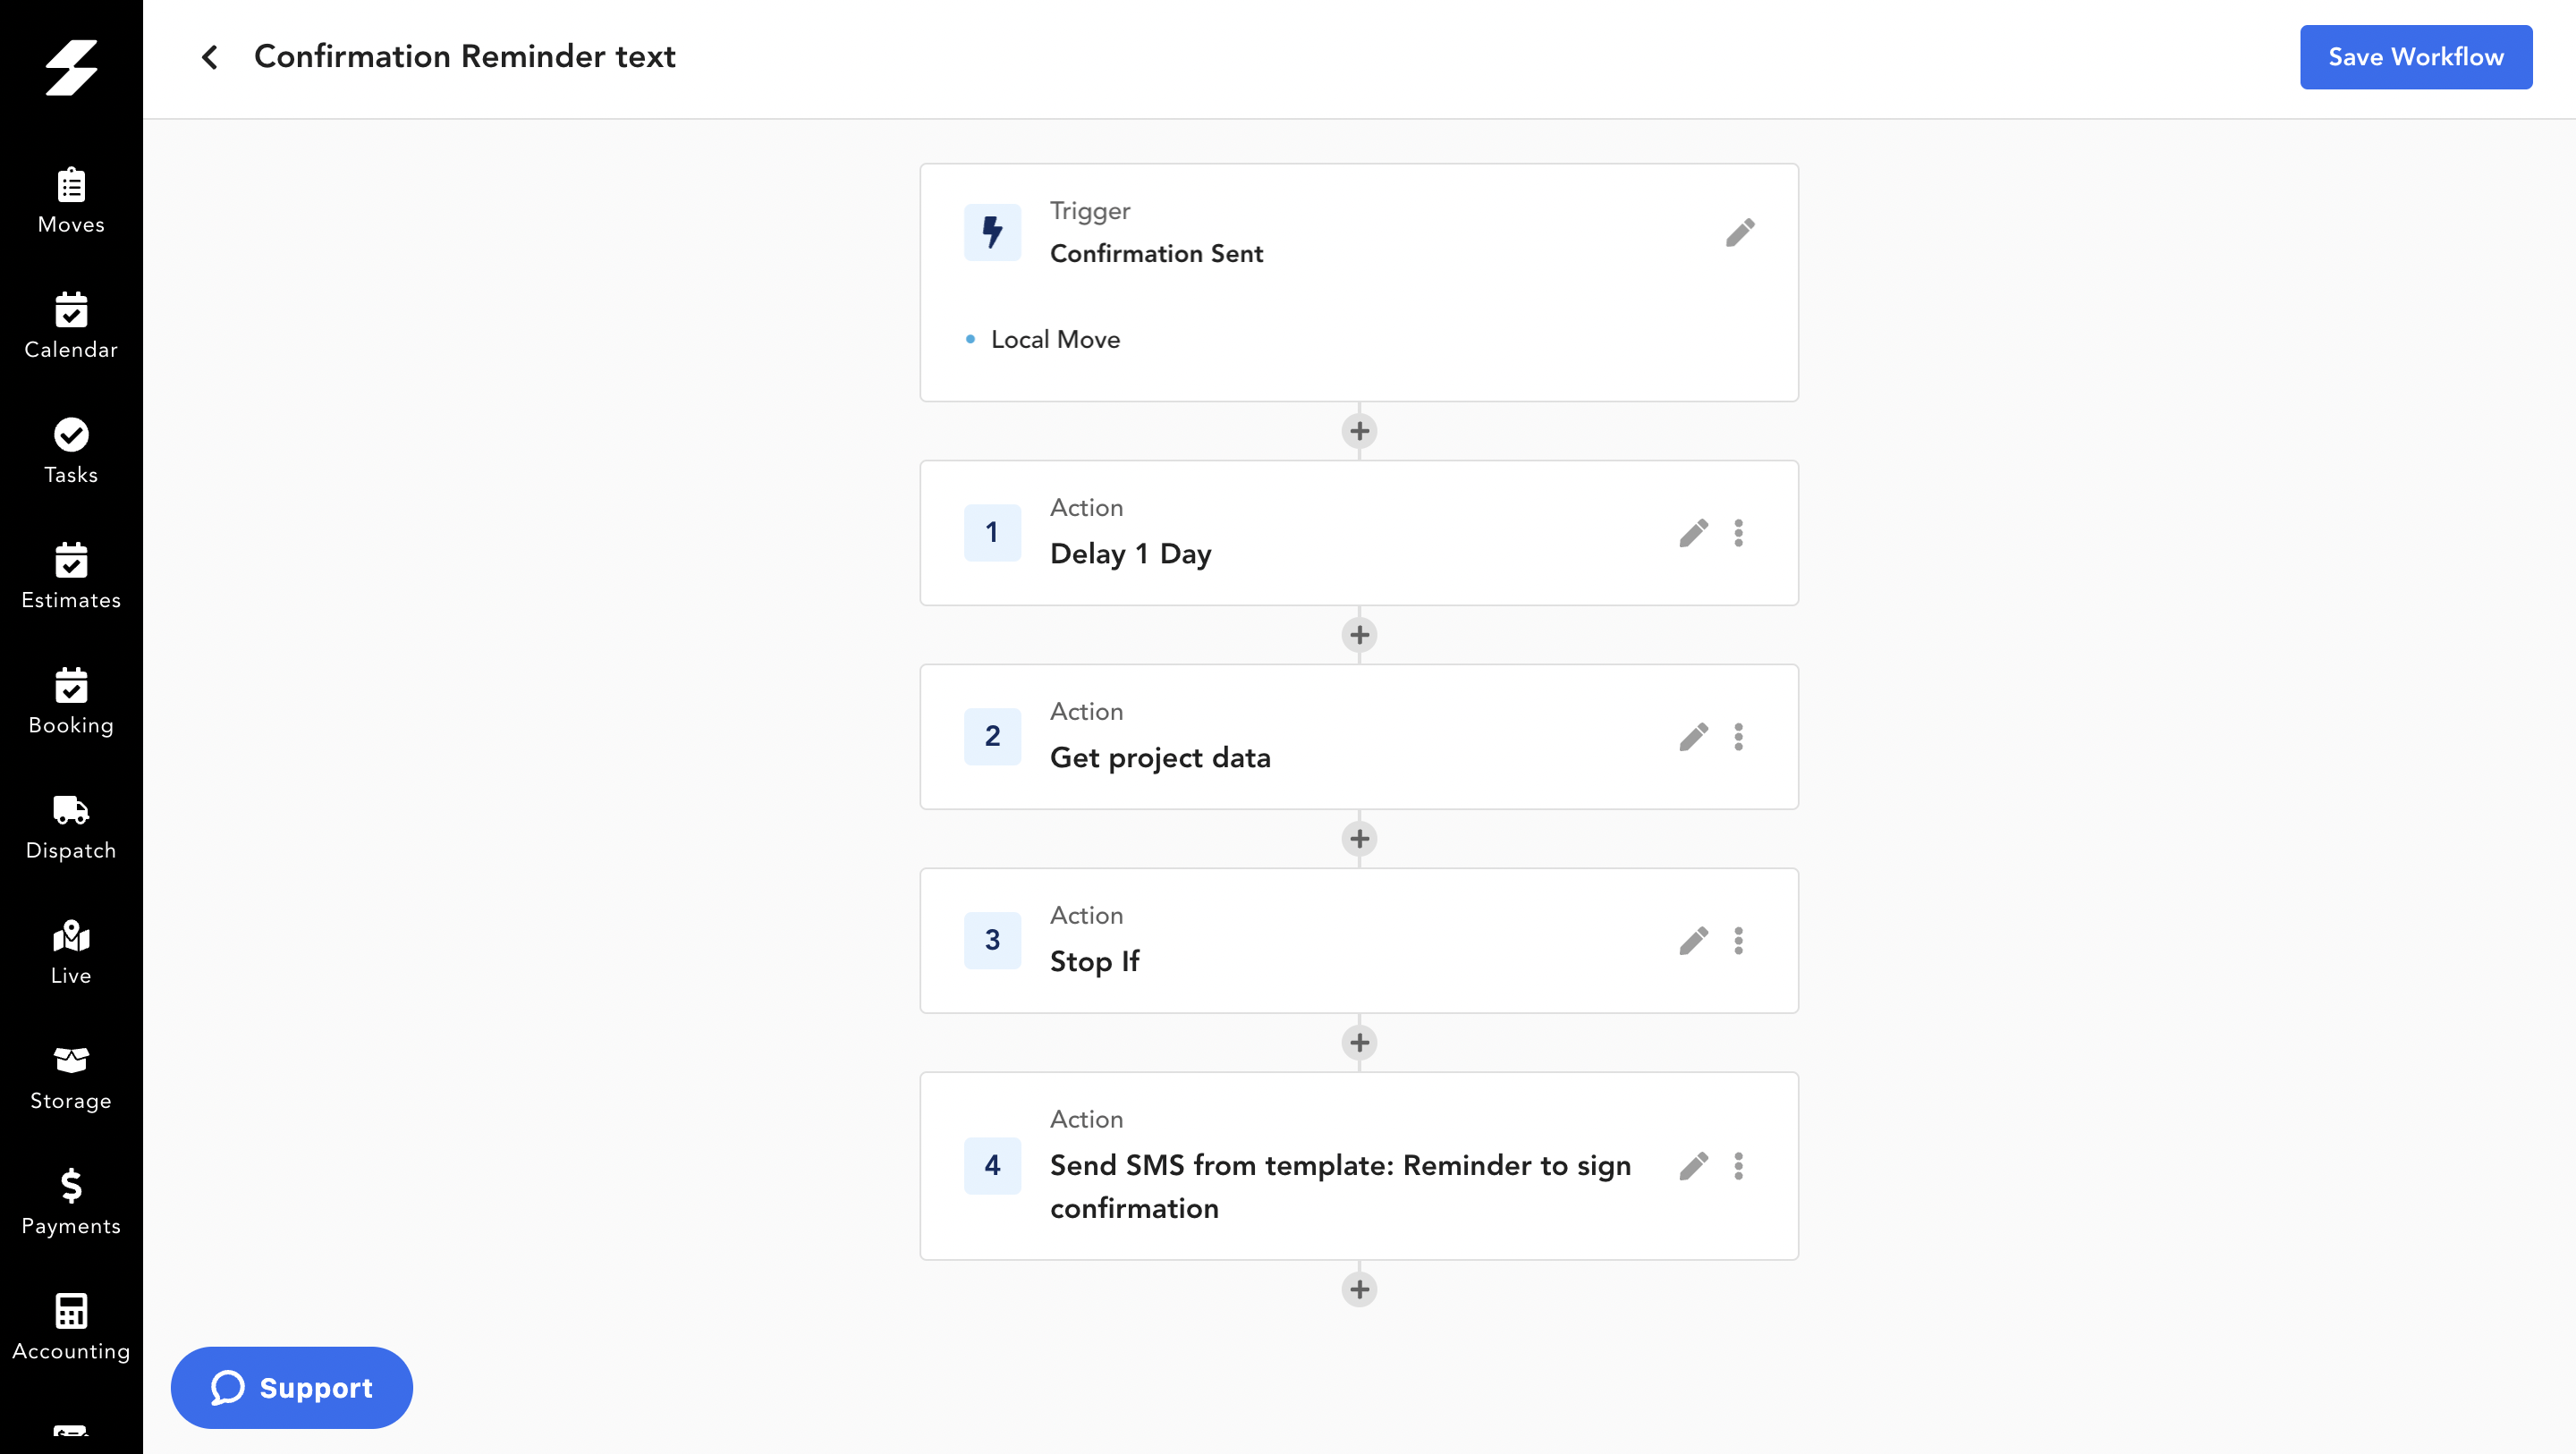The width and height of the screenshot is (2576, 1454).
Task: Click Save Workflow
Action: tap(2416, 57)
